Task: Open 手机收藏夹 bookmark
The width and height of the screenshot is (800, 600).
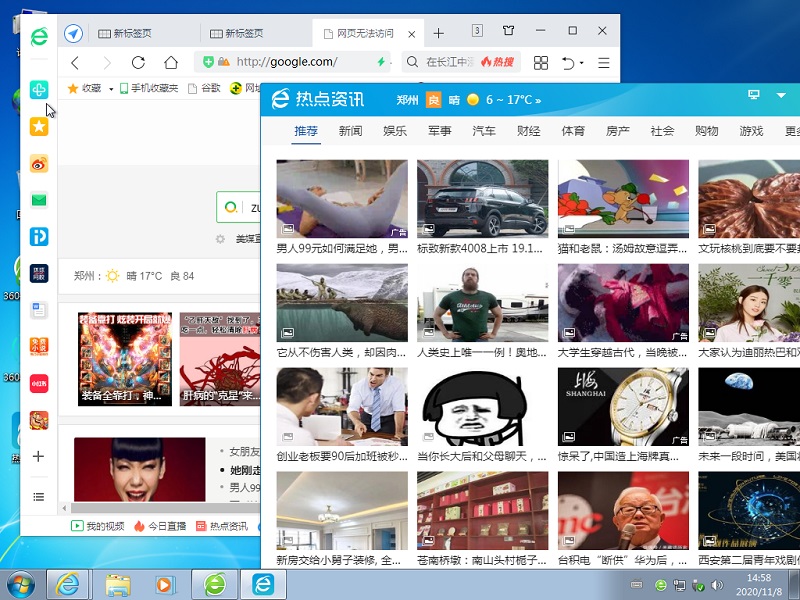Action: (149, 88)
